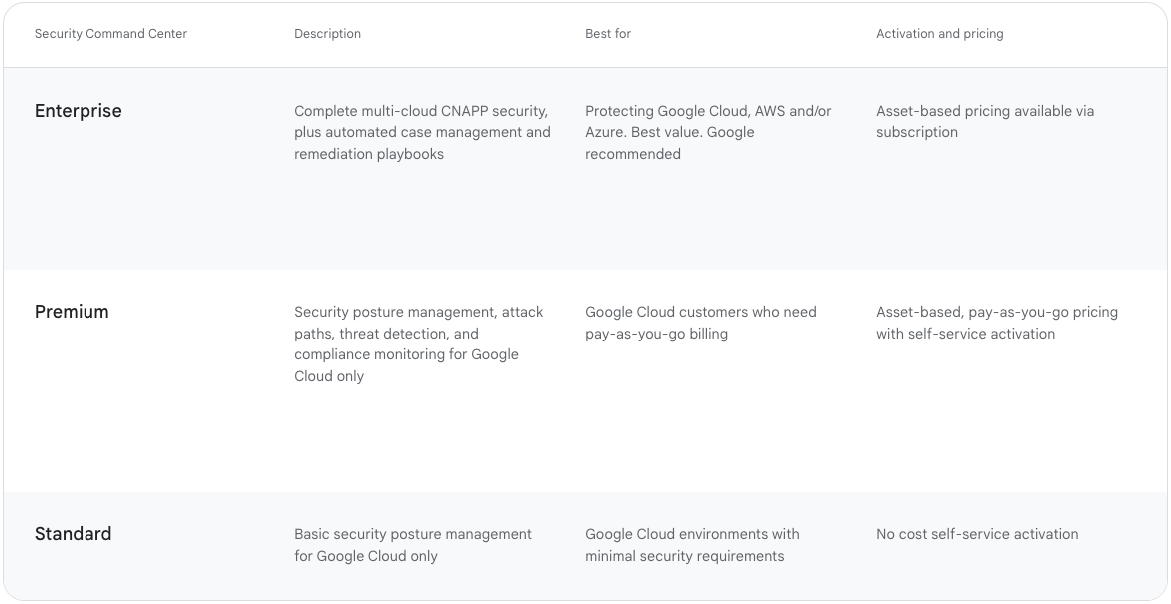Screen dimensions: 1171x604
Task: Click the 'Description' column header
Action: pos(327,34)
